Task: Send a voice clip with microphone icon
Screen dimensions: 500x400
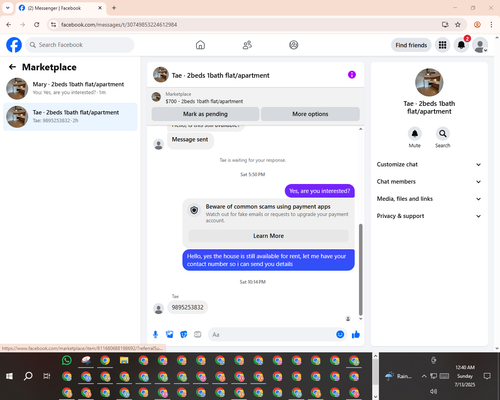Action: click(x=155, y=334)
